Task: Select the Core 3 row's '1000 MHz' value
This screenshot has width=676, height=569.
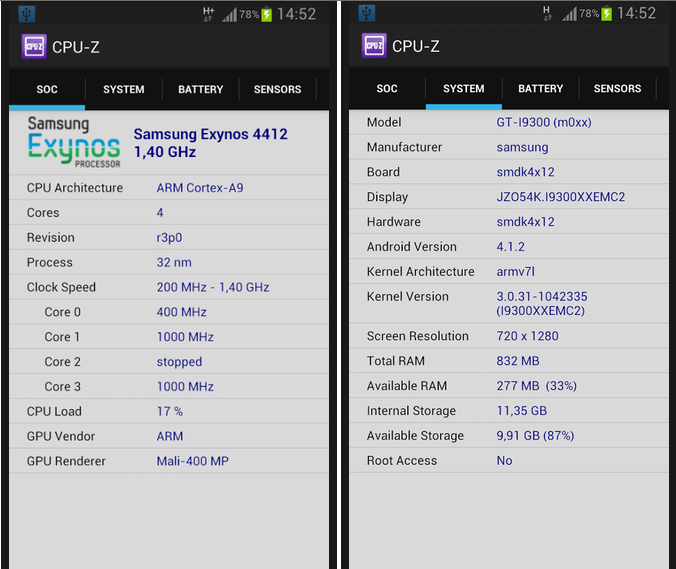Action: (185, 387)
